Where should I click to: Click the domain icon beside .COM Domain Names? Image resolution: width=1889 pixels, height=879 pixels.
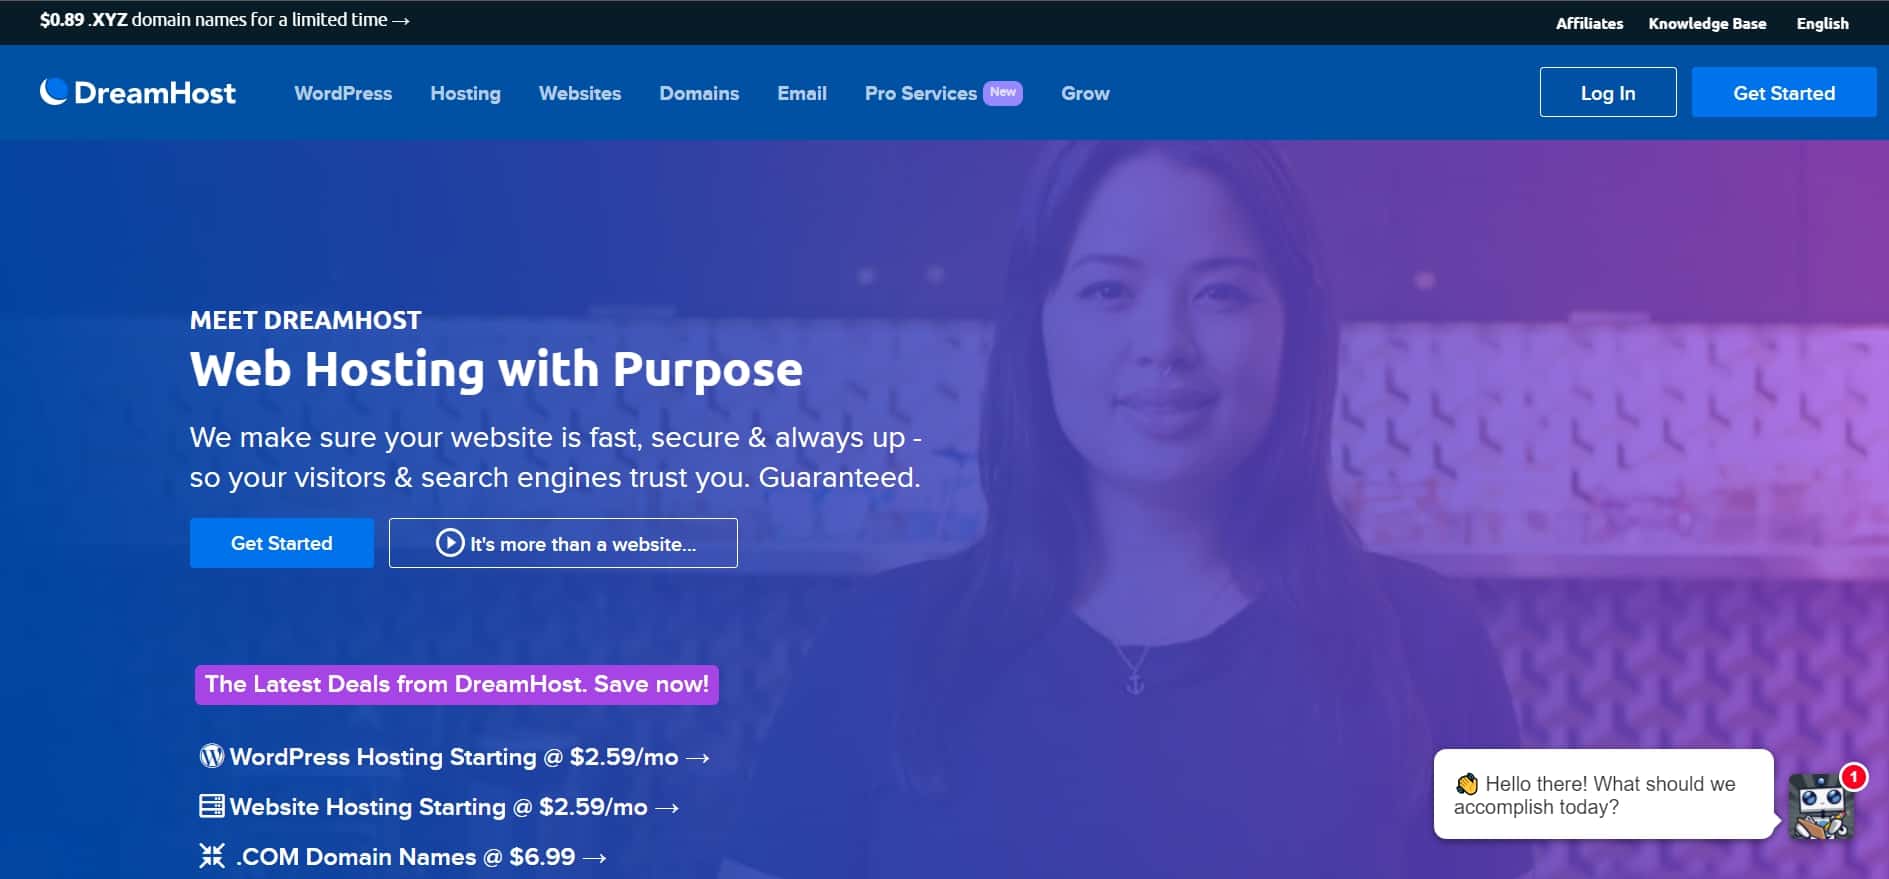(212, 856)
